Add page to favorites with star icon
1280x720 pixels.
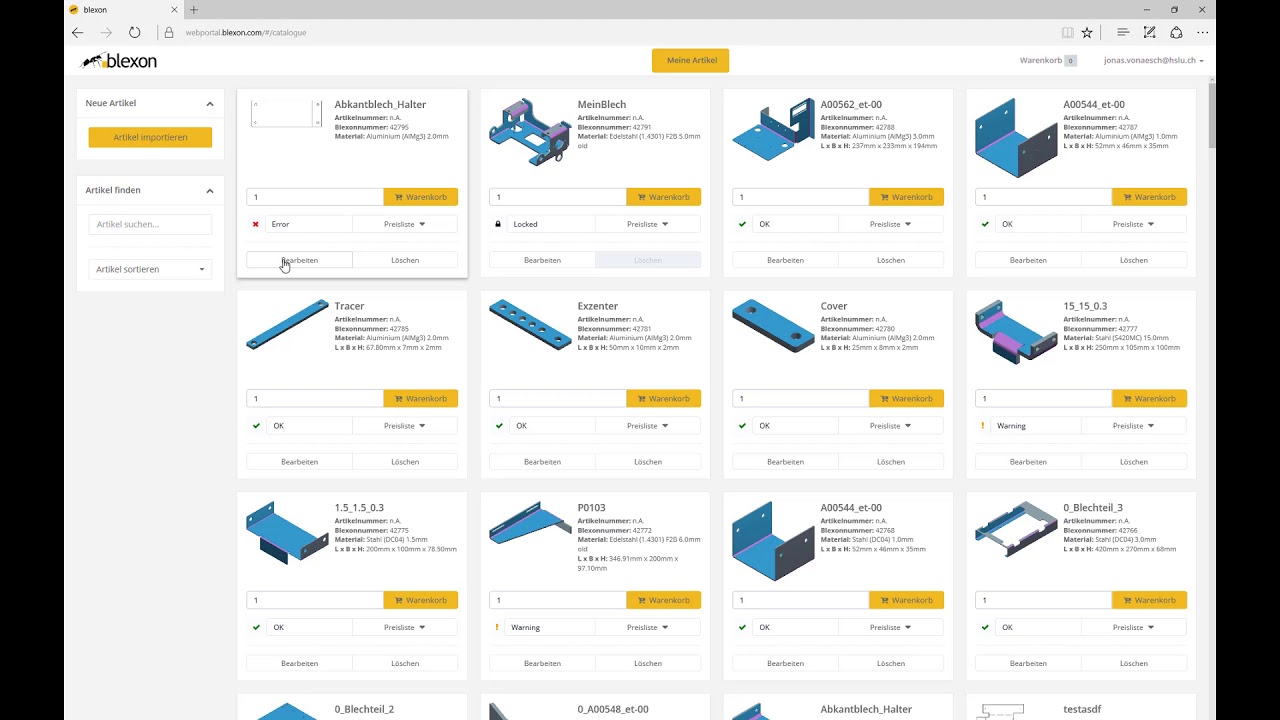(x=1087, y=32)
